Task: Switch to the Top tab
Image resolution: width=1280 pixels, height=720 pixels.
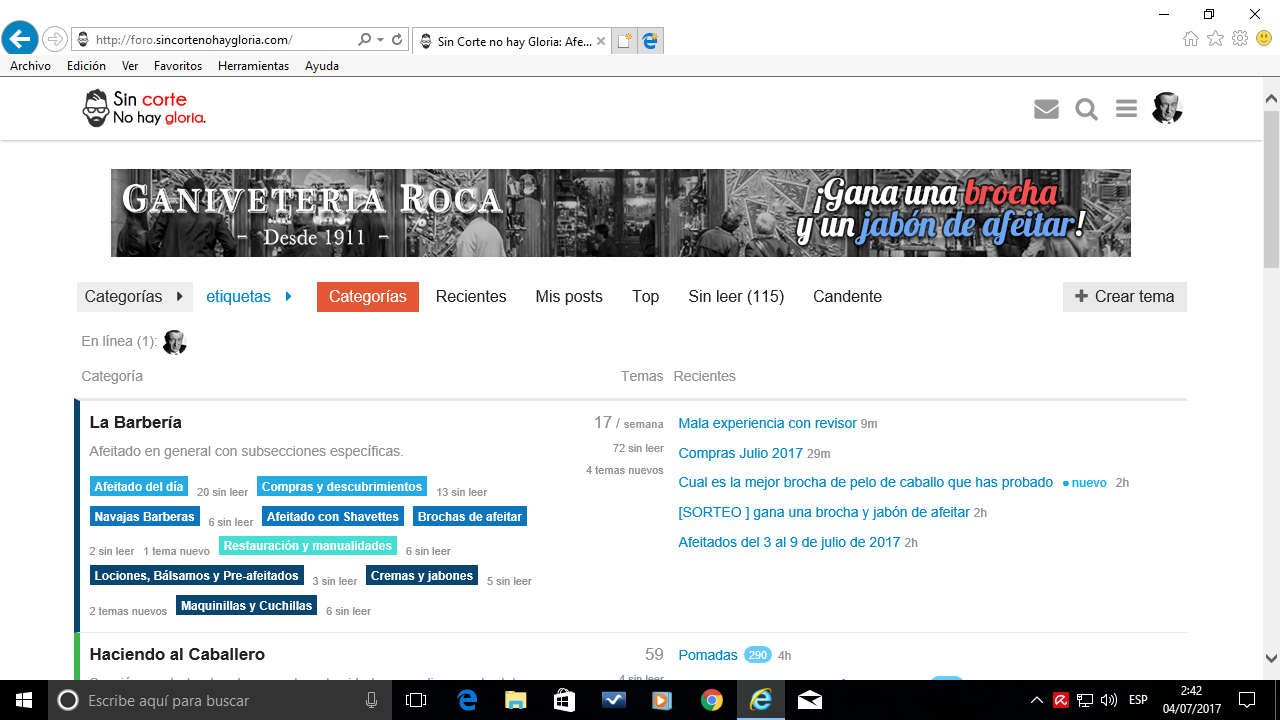Action: tap(646, 297)
